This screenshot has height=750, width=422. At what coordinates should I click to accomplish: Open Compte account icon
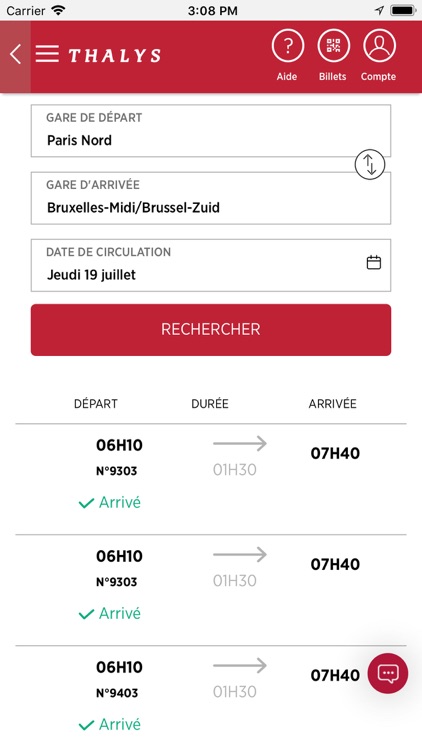click(x=379, y=46)
